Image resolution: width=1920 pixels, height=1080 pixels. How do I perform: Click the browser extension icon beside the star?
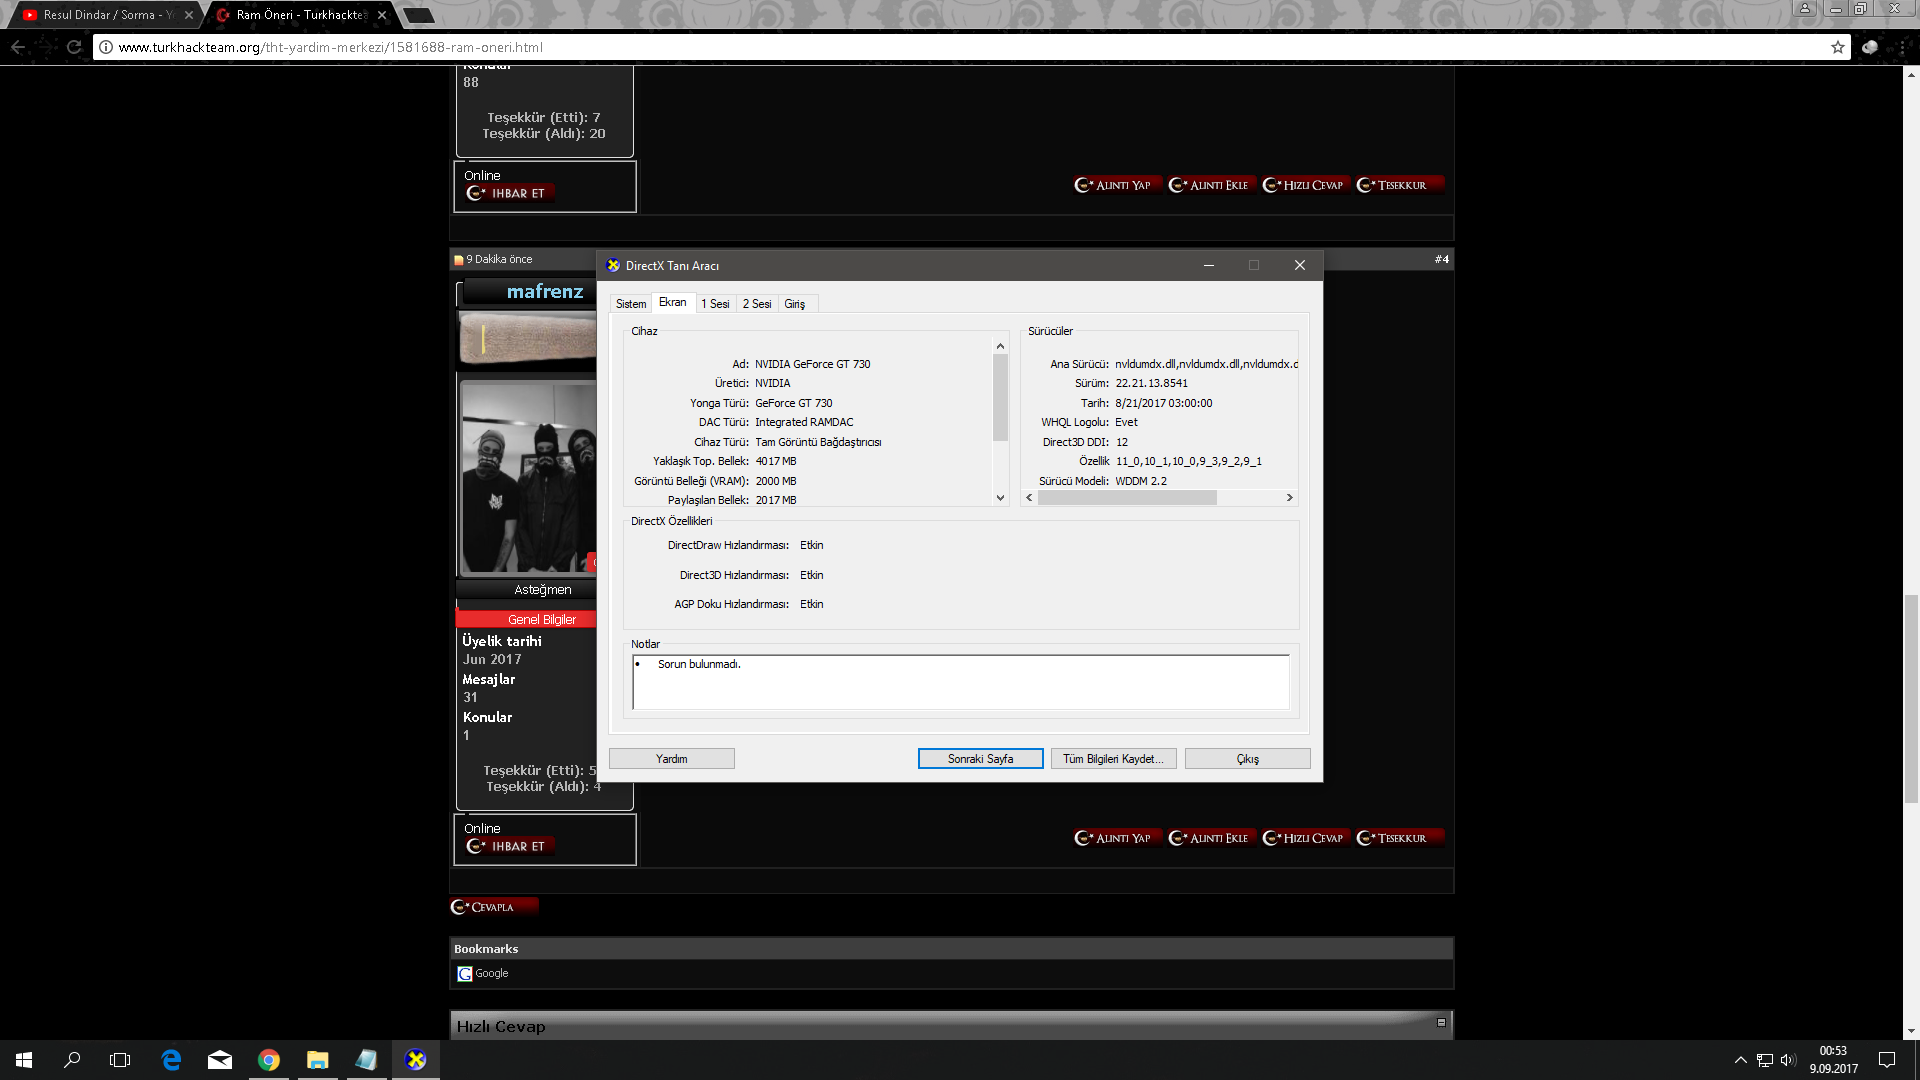(1870, 47)
